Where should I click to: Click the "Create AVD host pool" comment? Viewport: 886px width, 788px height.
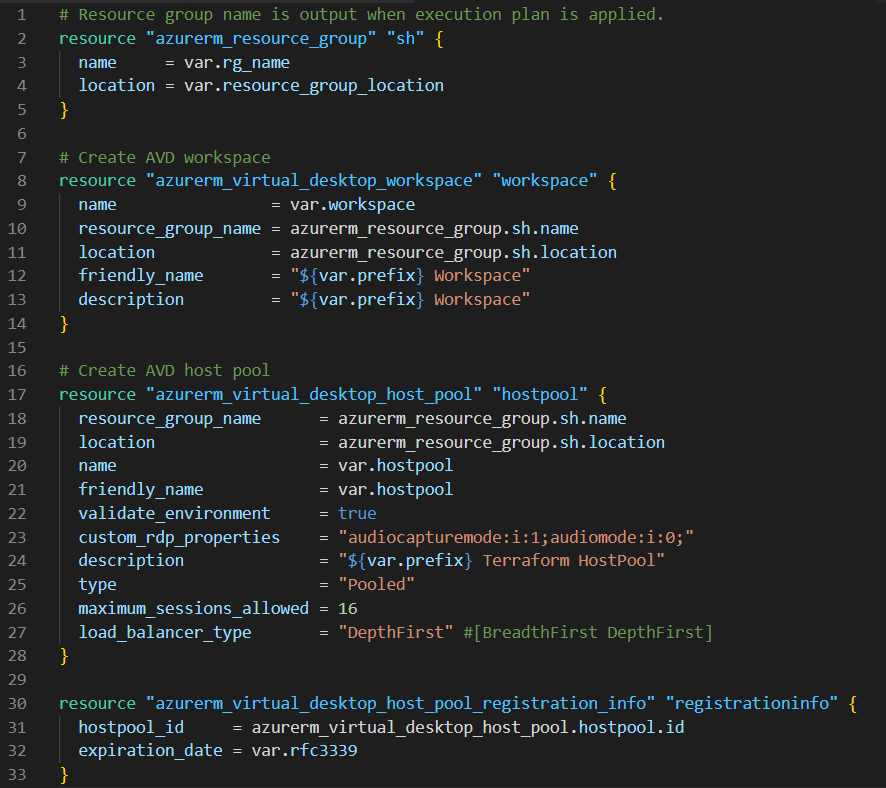pyautogui.click(x=164, y=370)
